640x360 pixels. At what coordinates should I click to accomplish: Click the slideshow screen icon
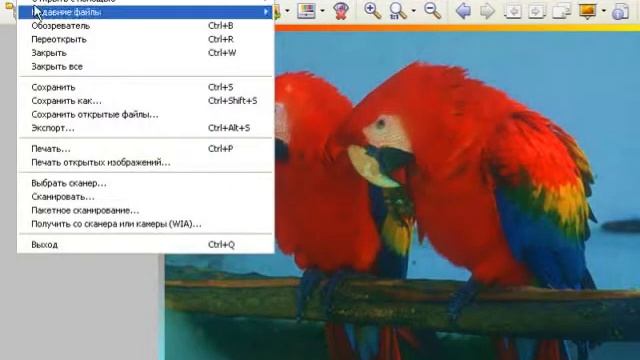[588, 11]
